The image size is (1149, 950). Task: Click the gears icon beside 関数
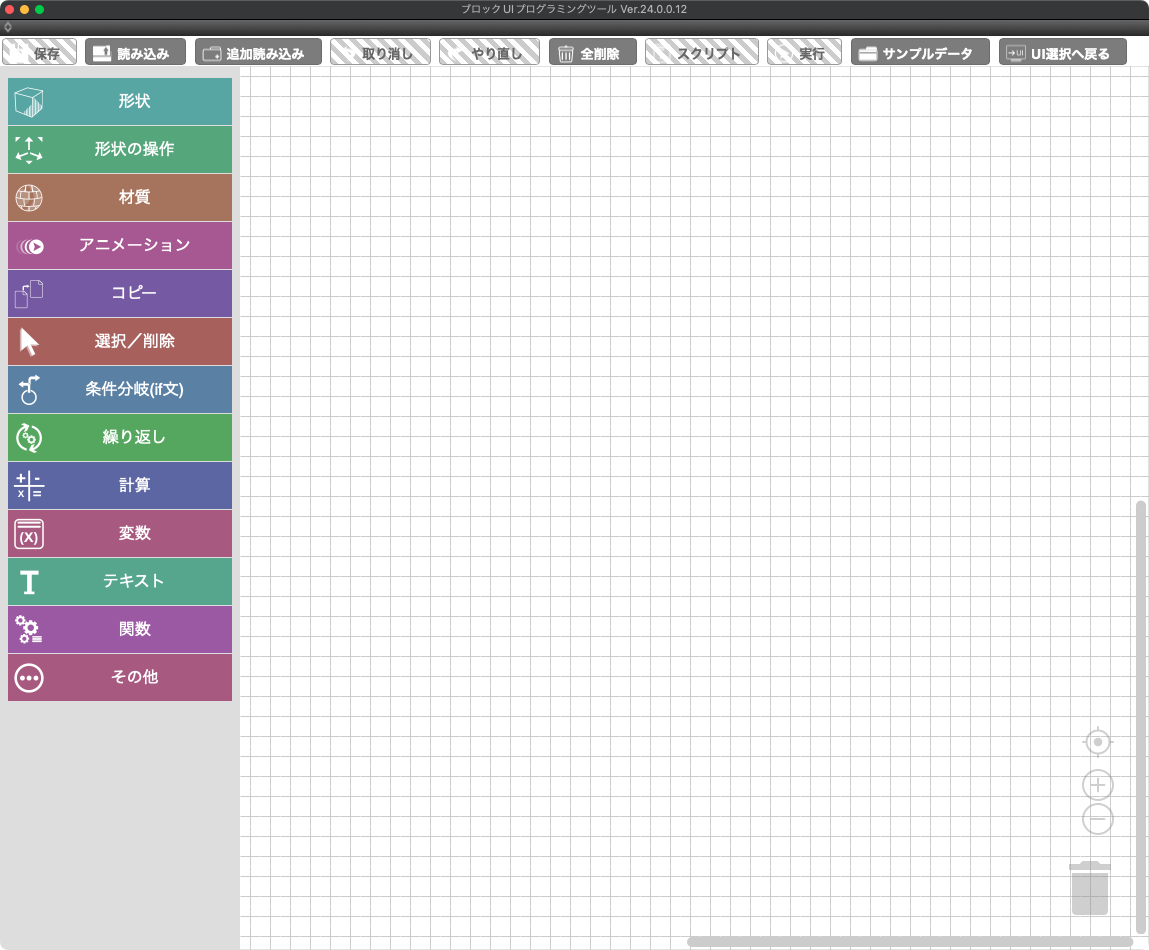click(x=29, y=630)
